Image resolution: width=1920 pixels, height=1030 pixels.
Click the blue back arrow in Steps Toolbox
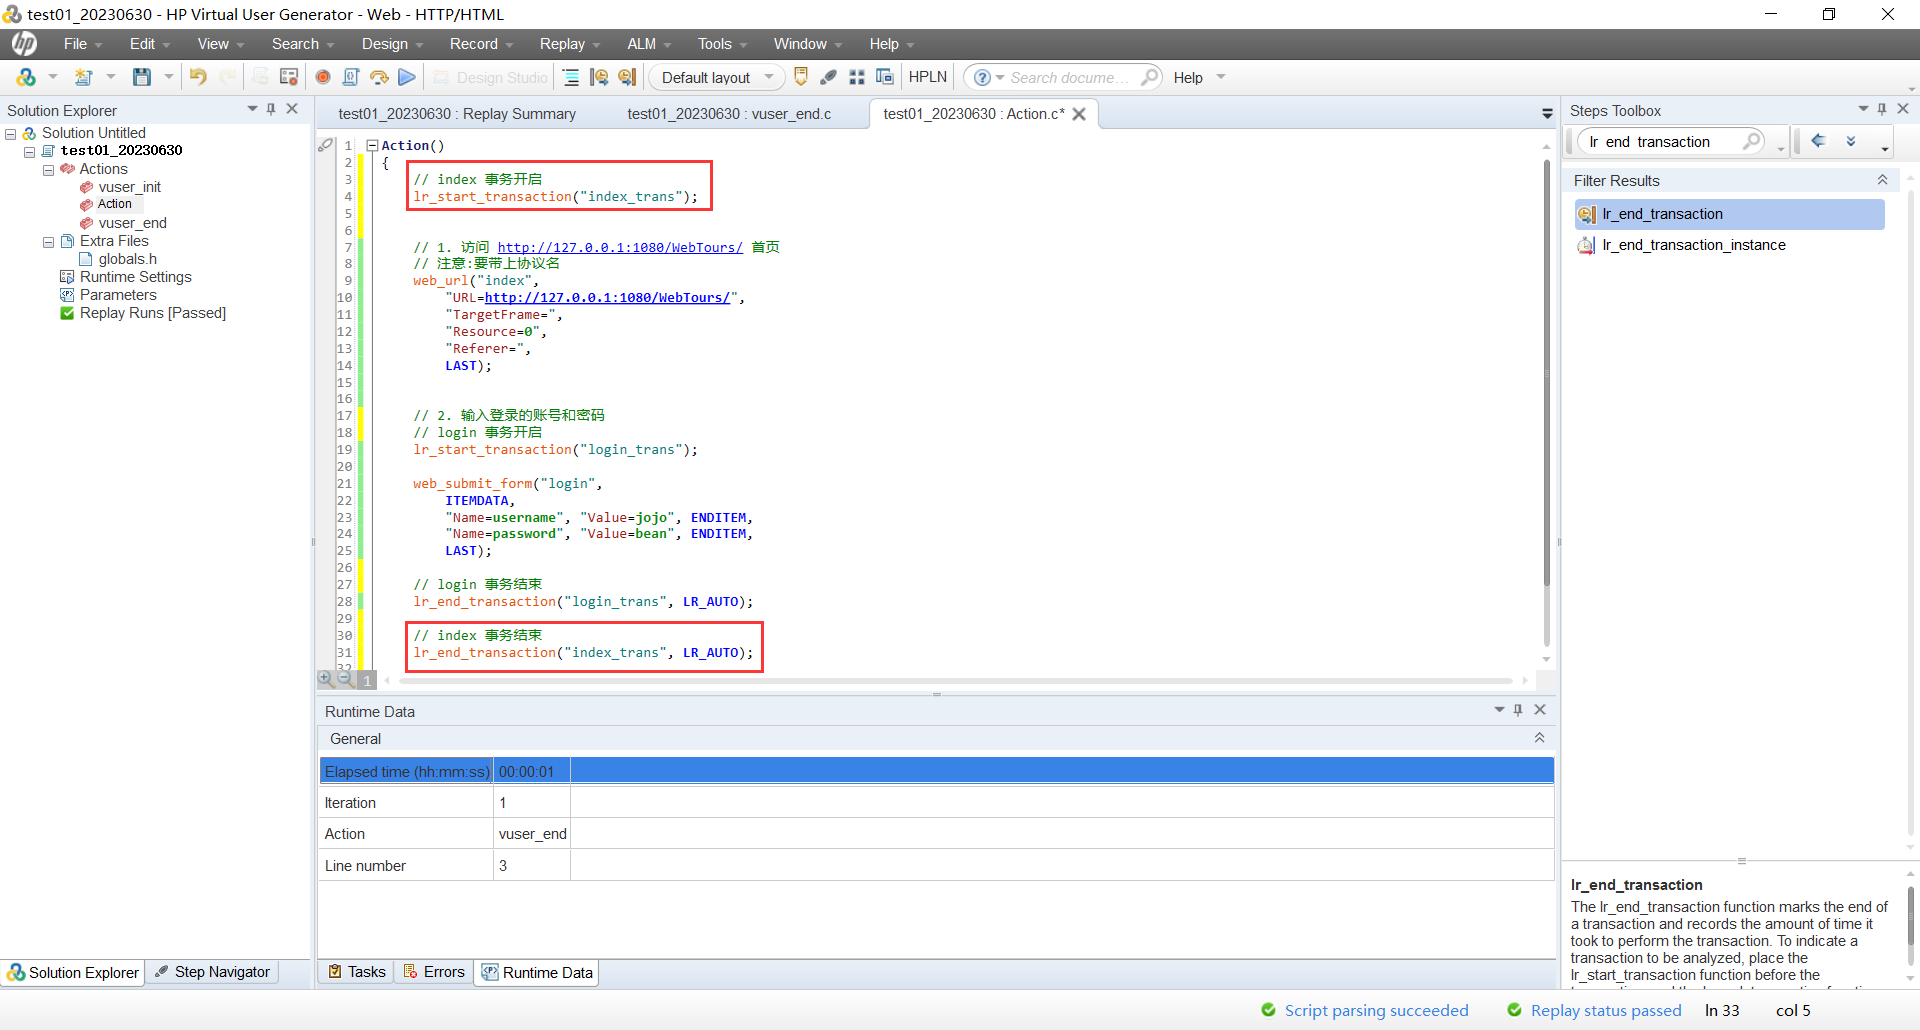(x=1819, y=141)
